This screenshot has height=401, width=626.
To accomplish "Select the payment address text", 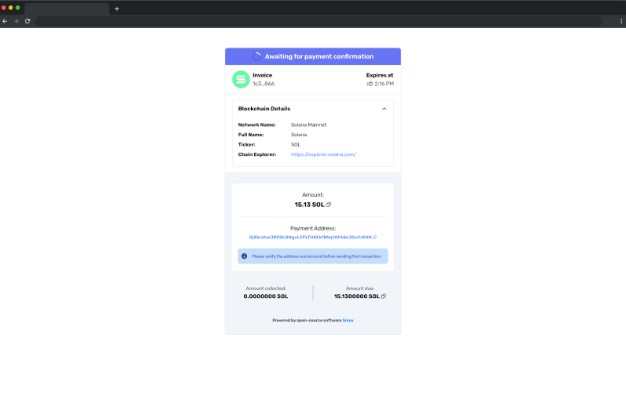I will coord(310,237).
